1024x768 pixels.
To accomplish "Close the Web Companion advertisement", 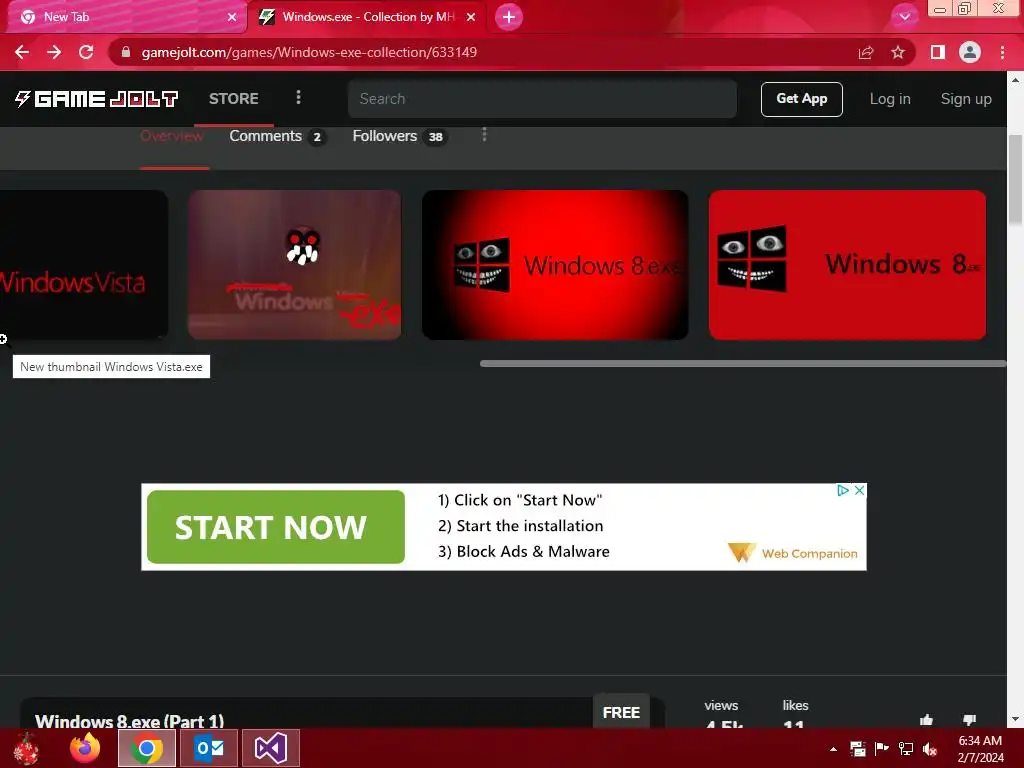I will pos(859,490).
